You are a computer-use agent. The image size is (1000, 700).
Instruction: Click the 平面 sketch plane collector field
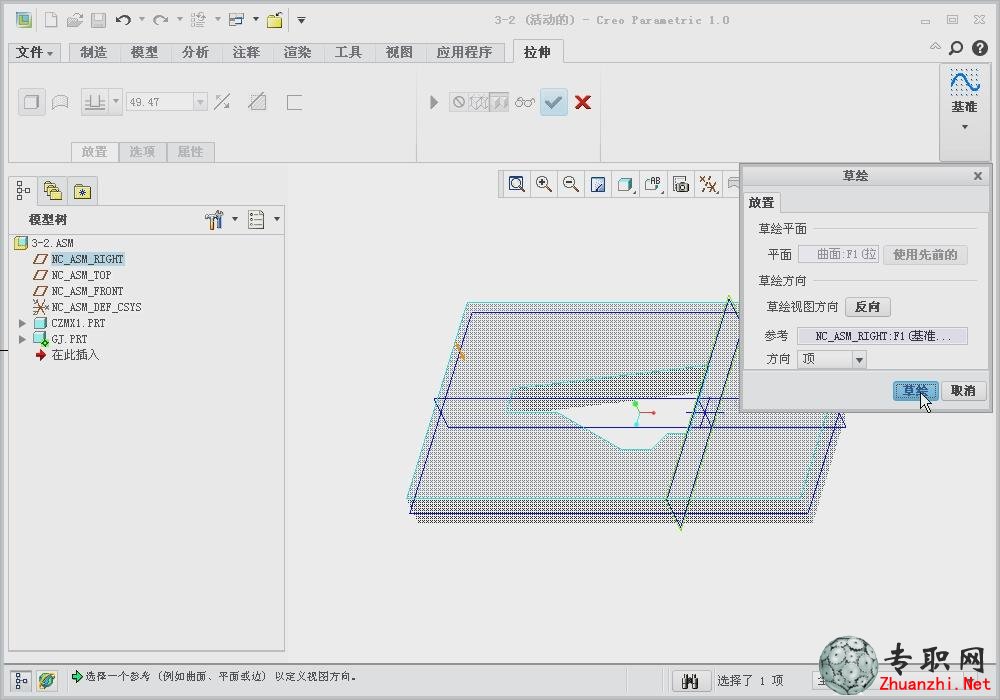[x=839, y=254]
